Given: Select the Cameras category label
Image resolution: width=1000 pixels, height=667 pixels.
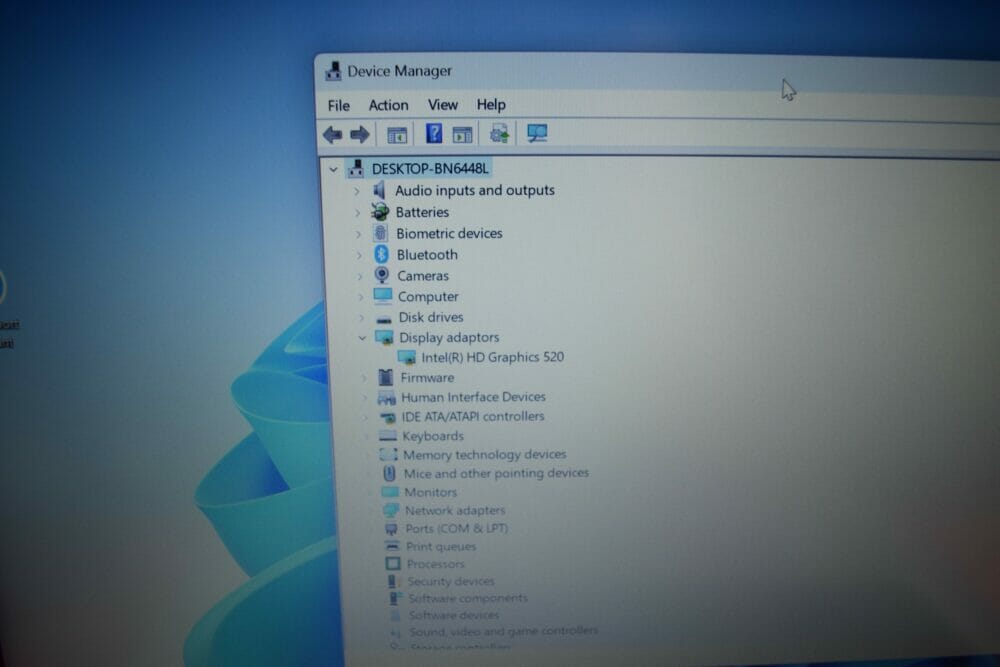Looking at the screenshot, I should 423,276.
